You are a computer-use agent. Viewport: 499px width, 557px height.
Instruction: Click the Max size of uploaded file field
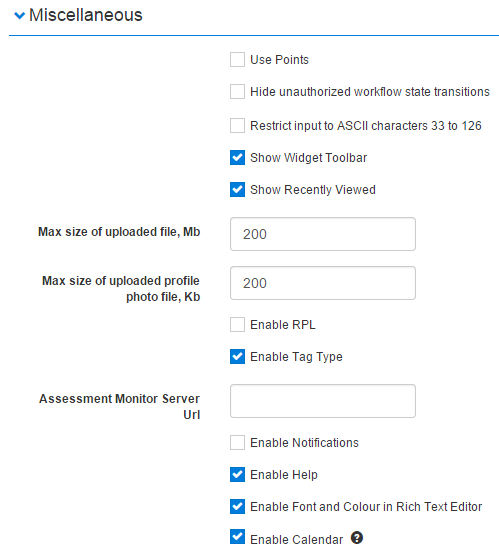pyautogui.click(x=323, y=234)
